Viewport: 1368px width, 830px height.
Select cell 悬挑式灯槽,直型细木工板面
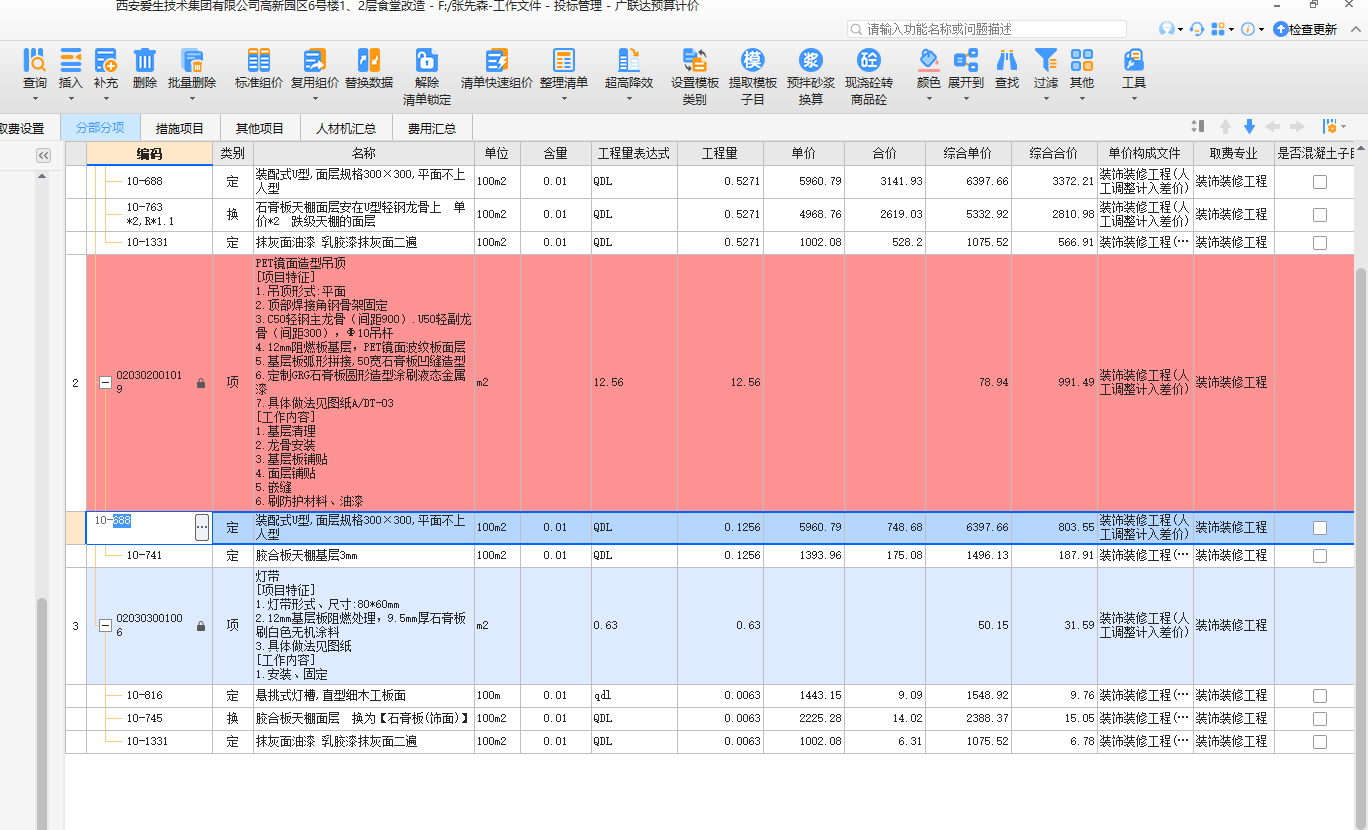point(363,696)
